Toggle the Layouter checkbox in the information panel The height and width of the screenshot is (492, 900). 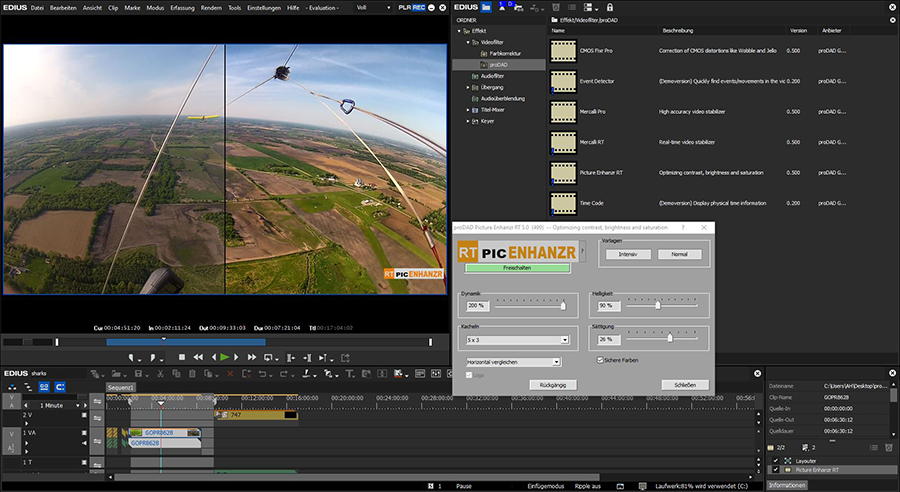point(775,460)
